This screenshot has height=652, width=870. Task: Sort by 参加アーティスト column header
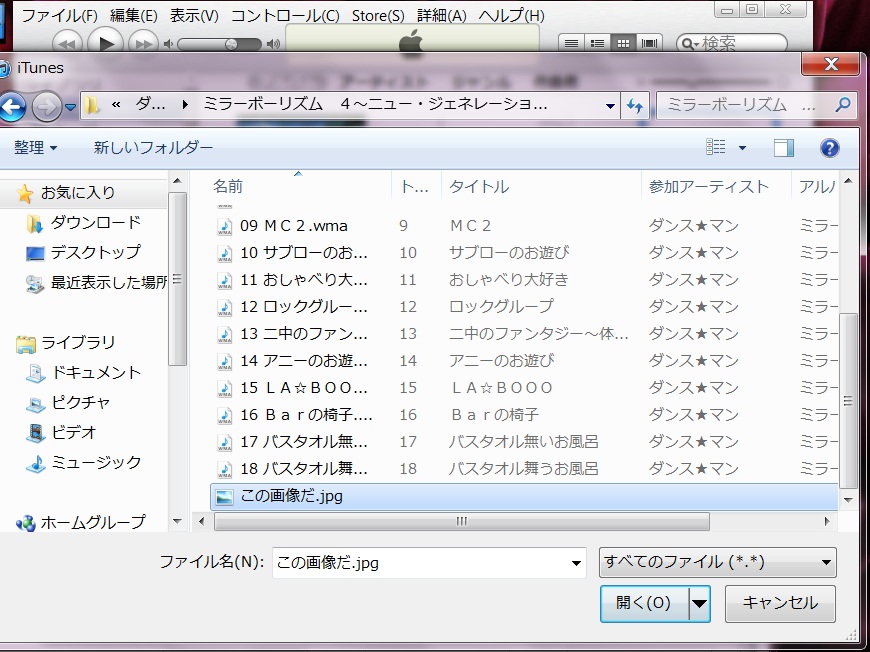(709, 186)
